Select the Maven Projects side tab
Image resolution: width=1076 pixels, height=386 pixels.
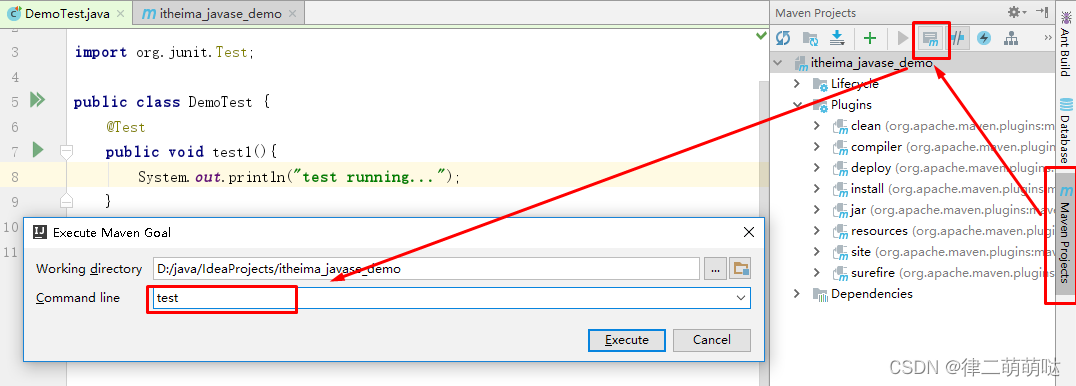[x=1064, y=234]
